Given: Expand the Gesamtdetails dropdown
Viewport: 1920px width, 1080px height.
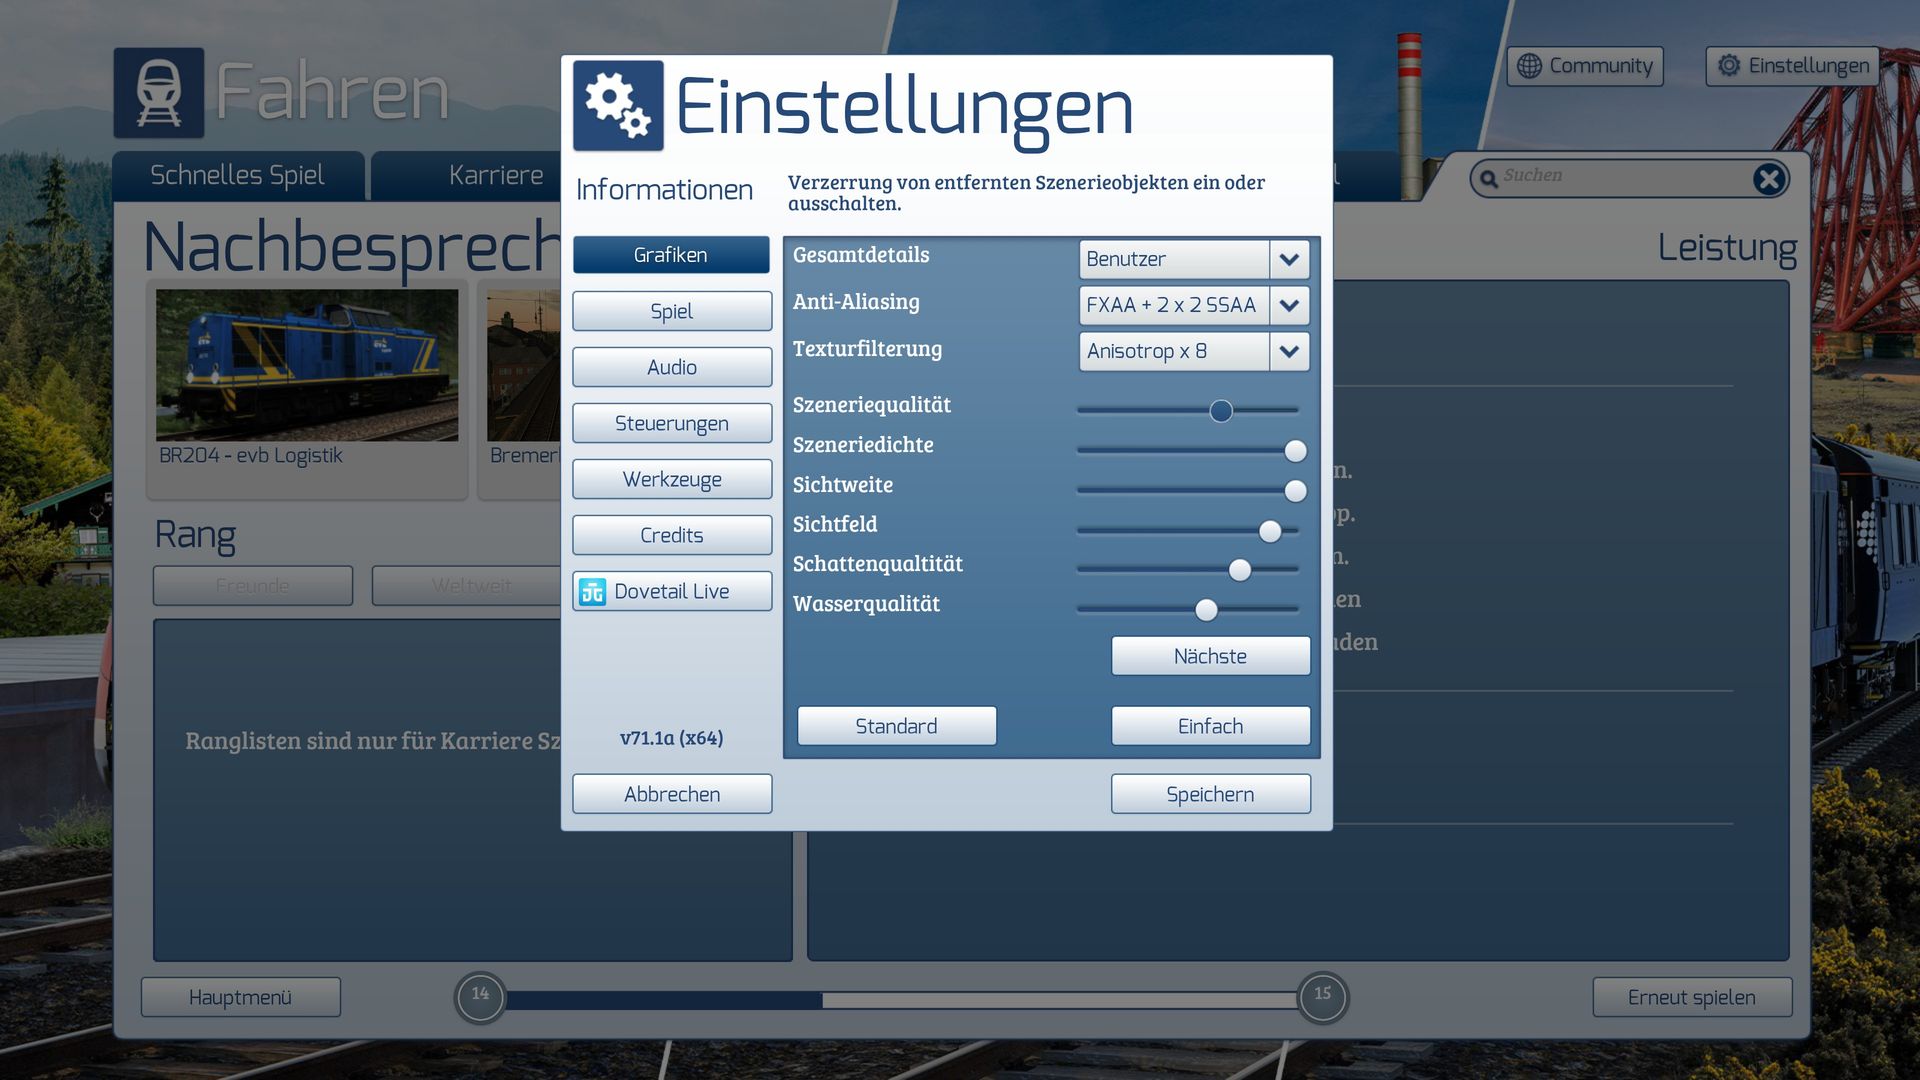Looking at the screenshot, I should (x=1289, y=260).
